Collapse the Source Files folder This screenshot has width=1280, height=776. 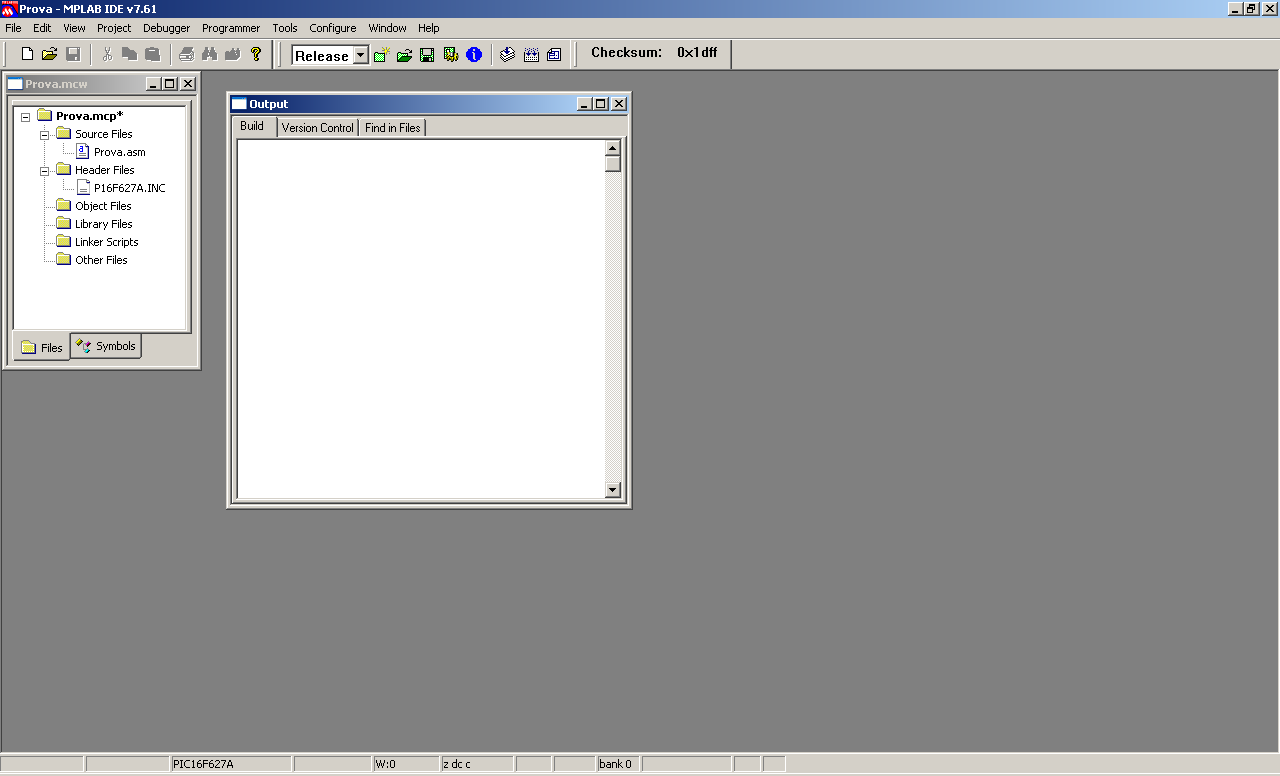pos(44,134)
